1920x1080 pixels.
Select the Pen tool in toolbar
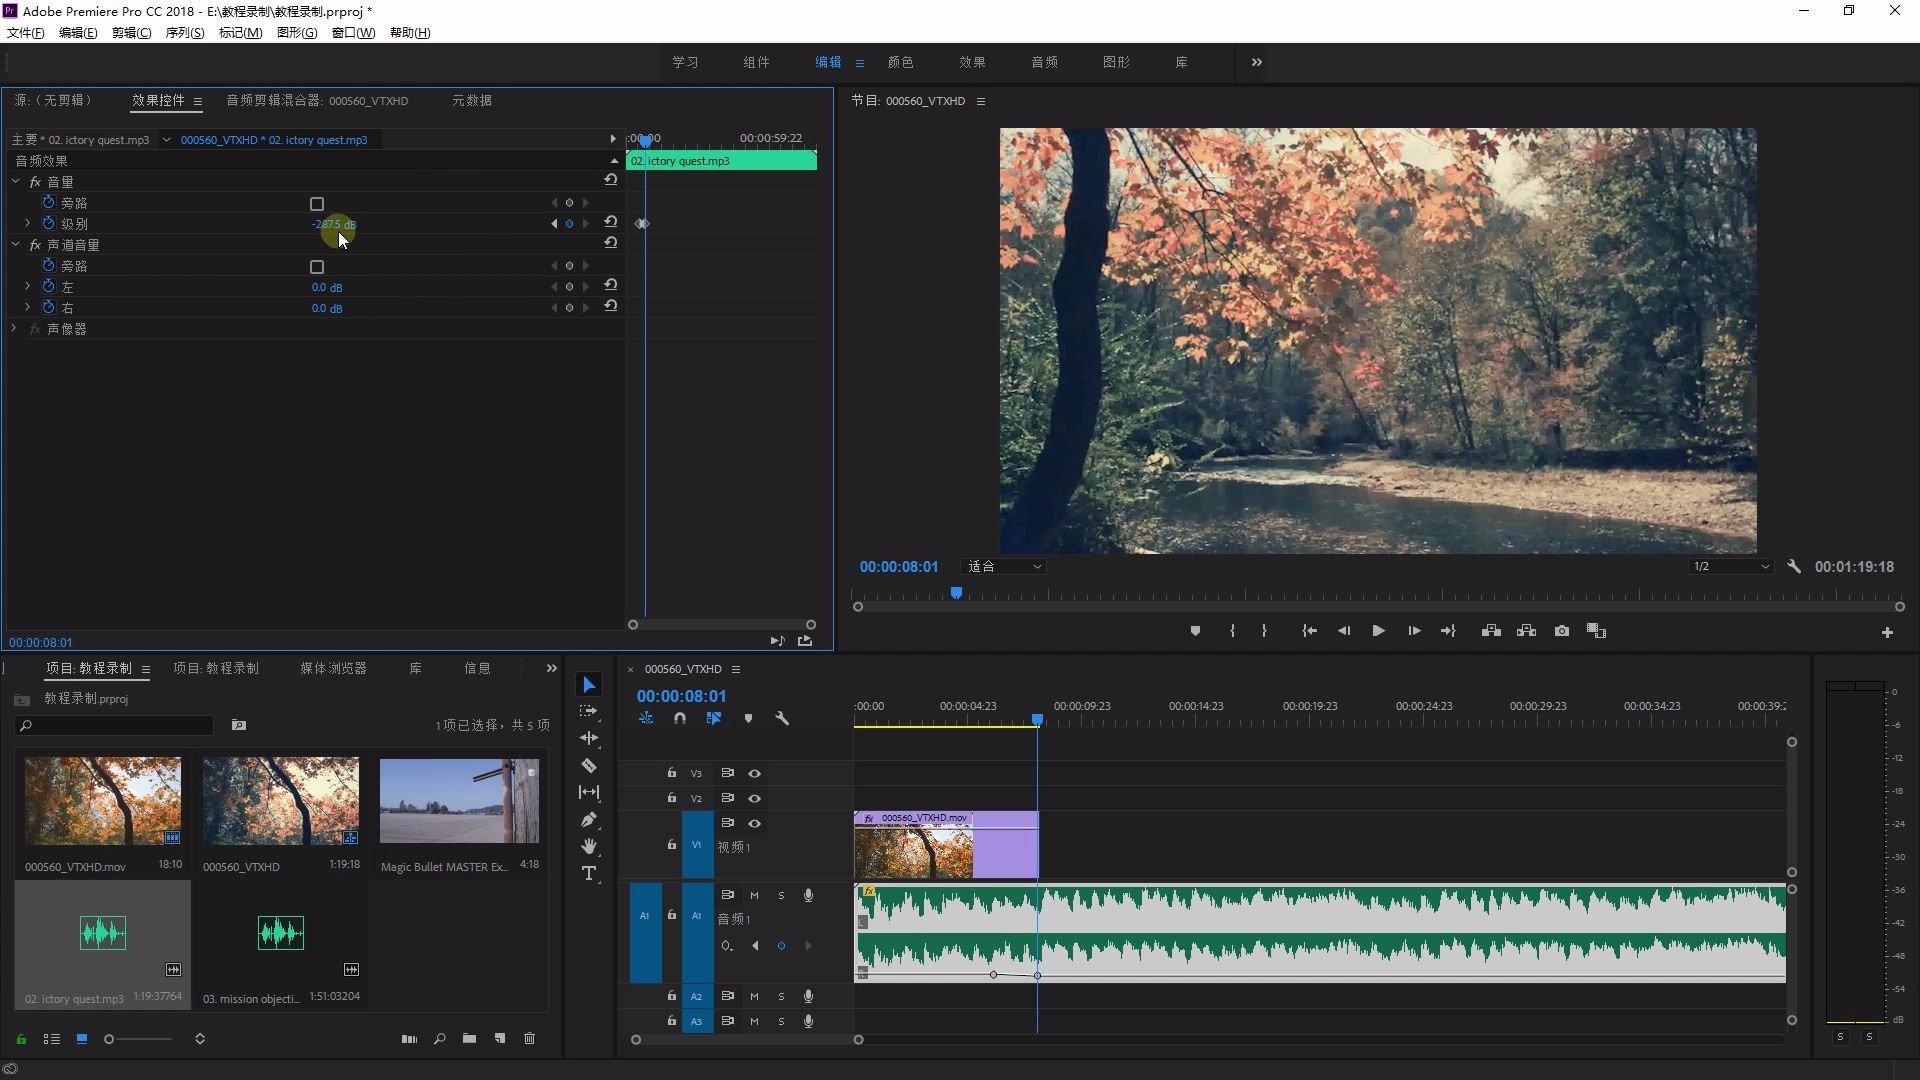click(x=589, y=820)
